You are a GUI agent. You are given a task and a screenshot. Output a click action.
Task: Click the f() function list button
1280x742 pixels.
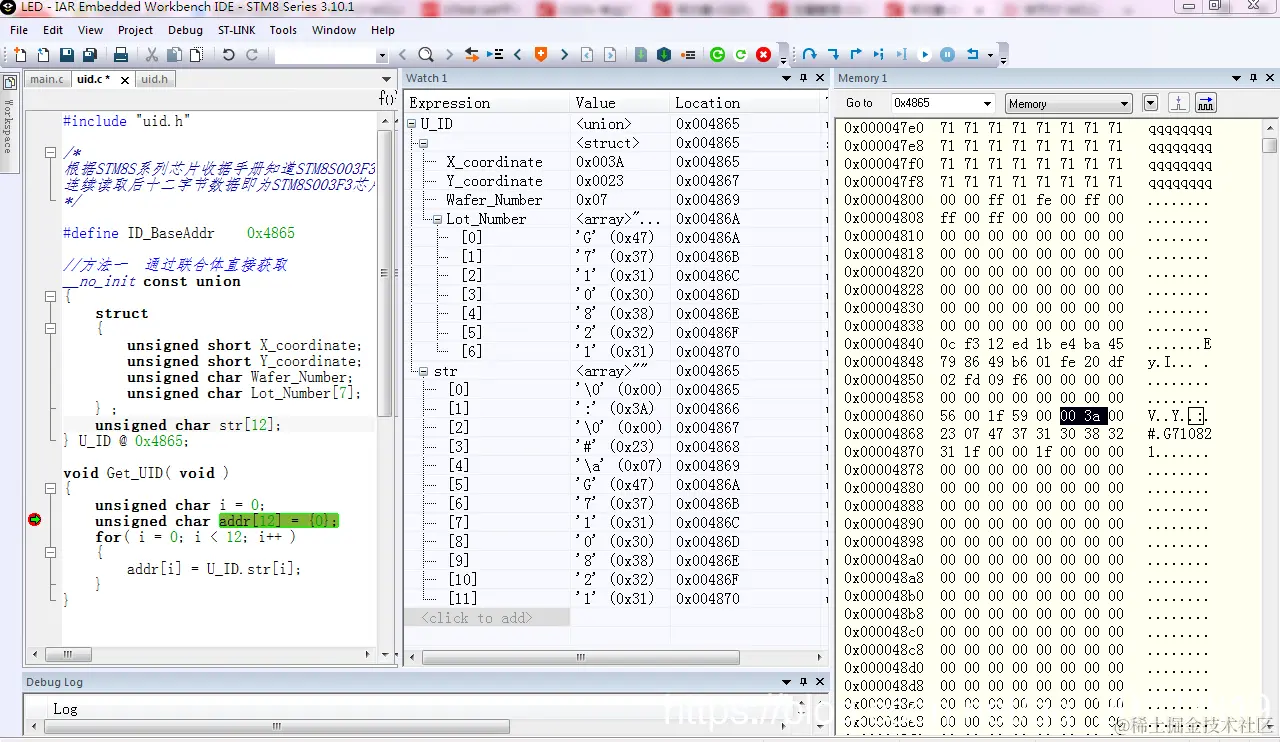(387, 98)
